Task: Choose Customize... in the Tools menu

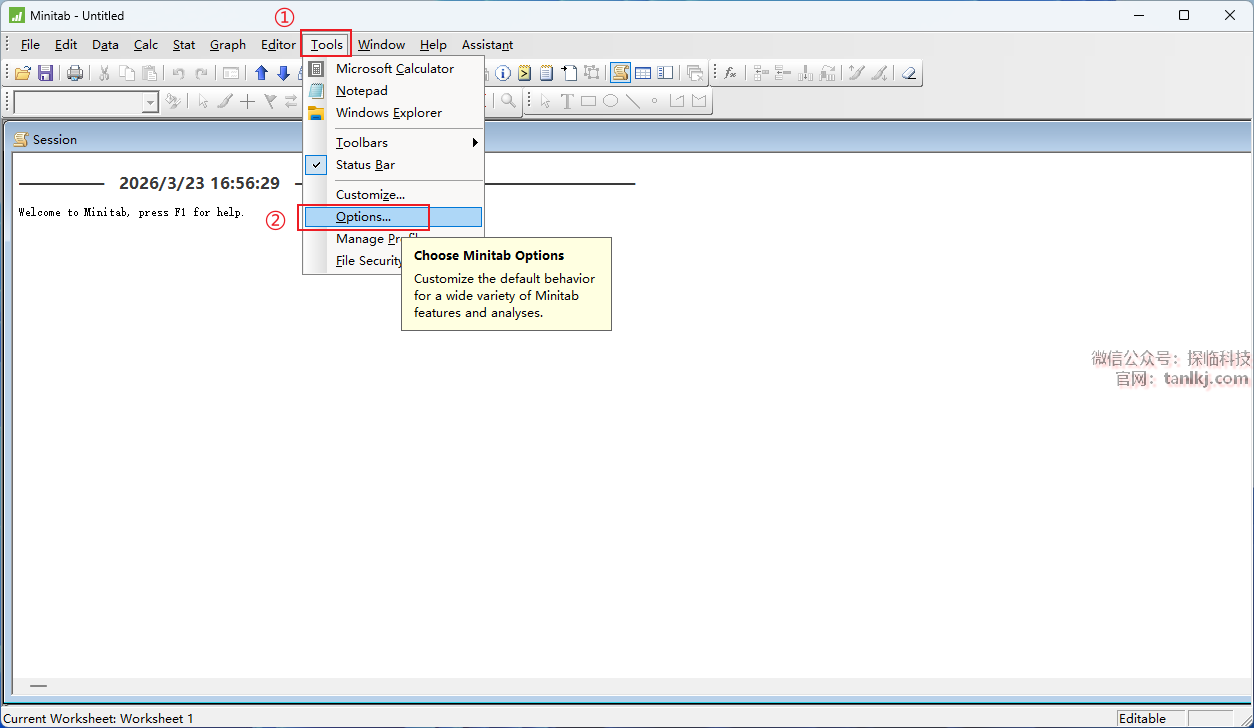Action: coord(370,195)
